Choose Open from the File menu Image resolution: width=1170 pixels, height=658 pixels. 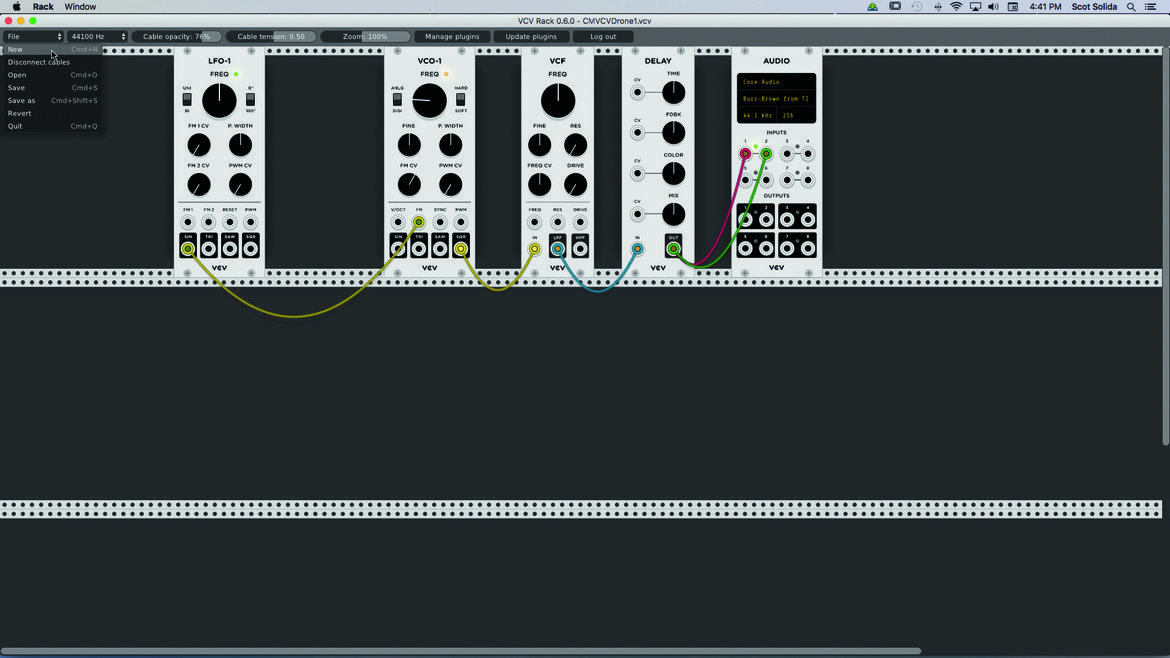[52, 75]
